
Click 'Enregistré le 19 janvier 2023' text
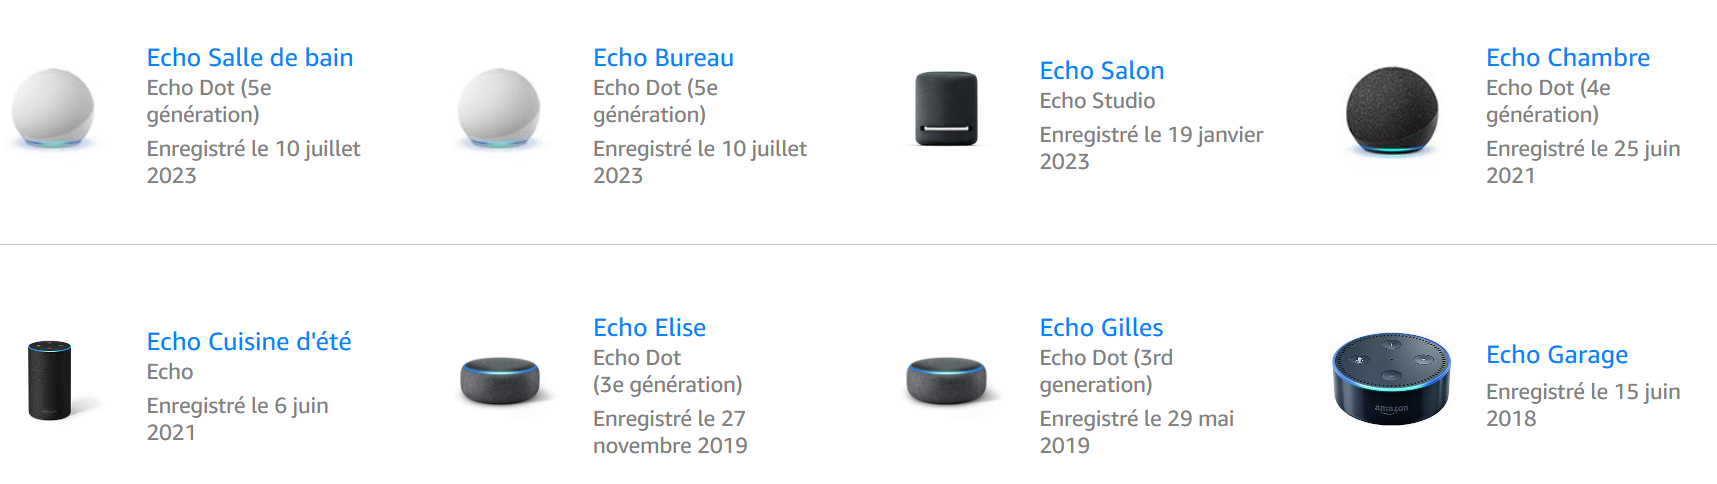pyautogui.click(x=1151, y=148)
